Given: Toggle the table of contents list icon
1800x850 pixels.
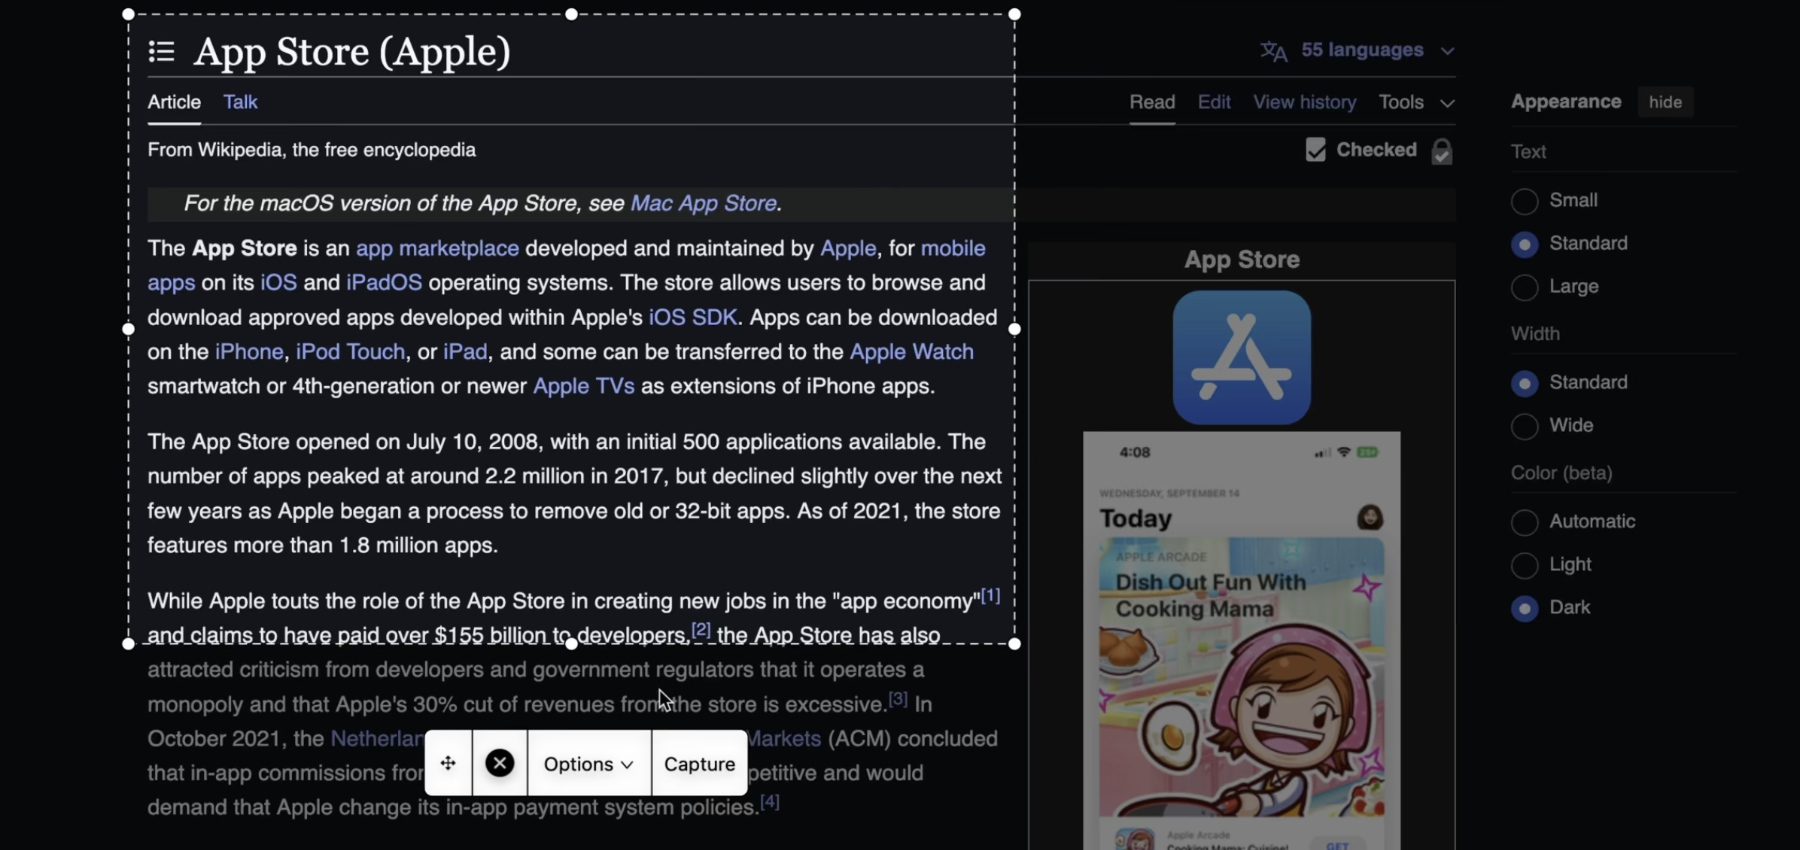Looking at the screenshot, I should [161, 51].
